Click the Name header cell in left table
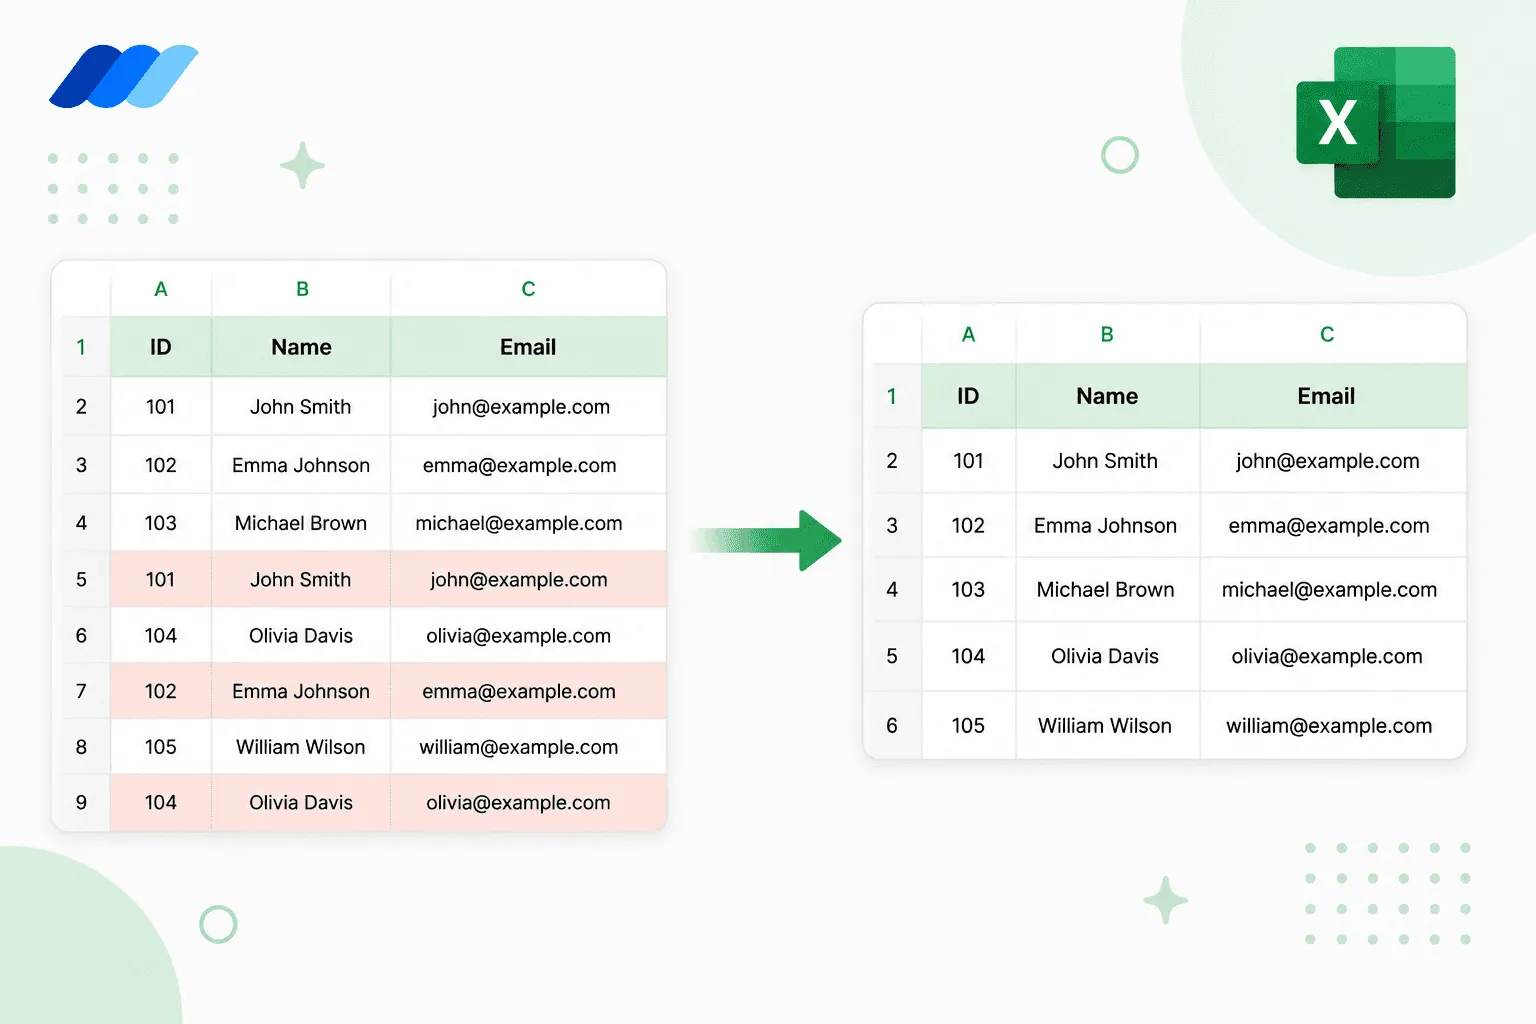 click(301, 347)
